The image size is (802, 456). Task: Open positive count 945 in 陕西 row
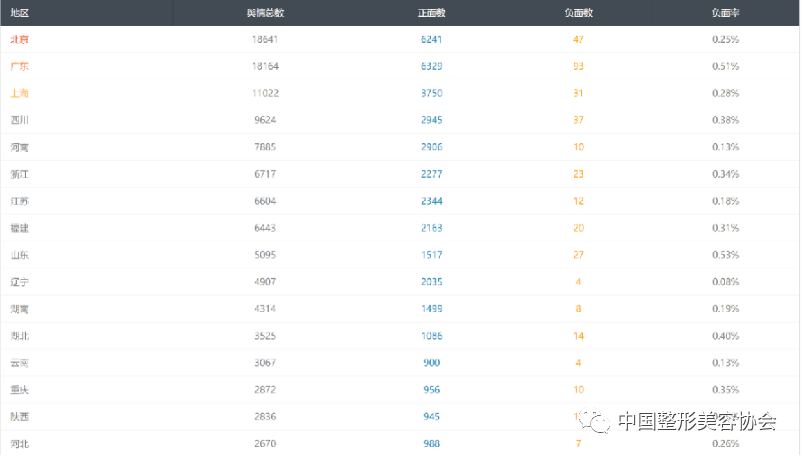pyautogui.click(x=431, y=417)
